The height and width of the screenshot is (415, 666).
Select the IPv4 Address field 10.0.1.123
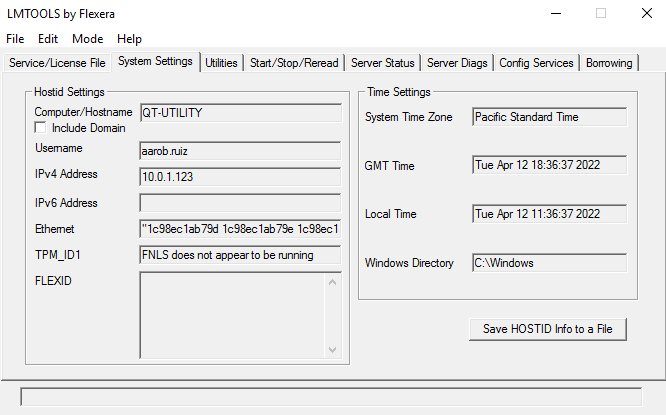(x=240, y=177)
